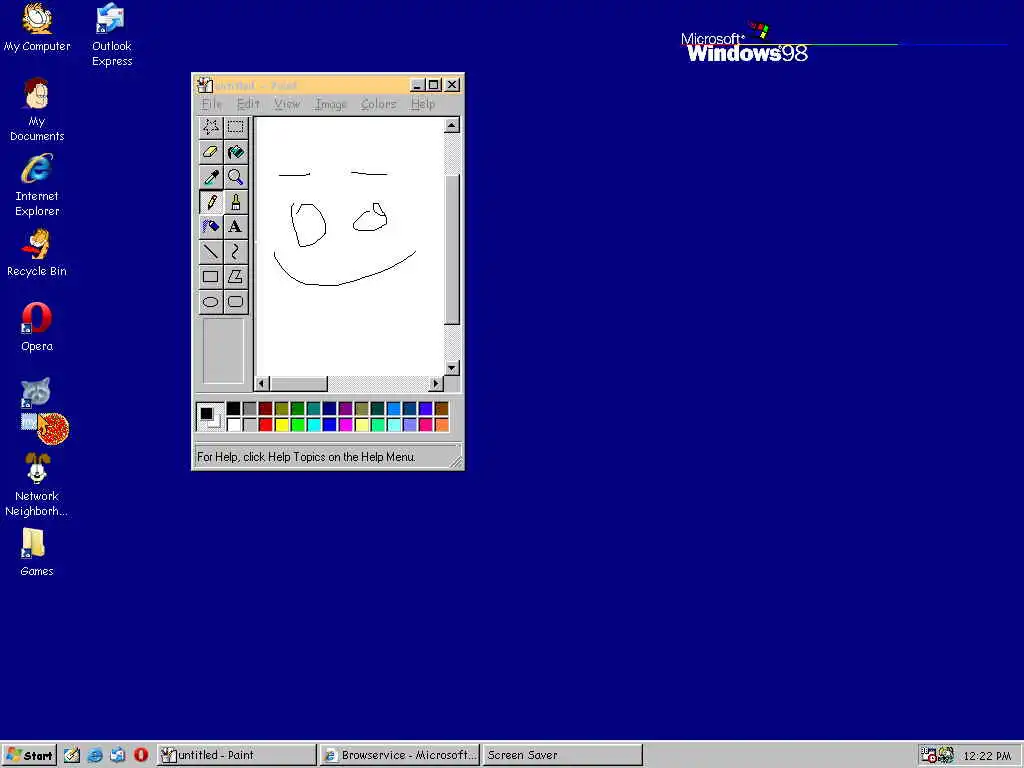The image size is (1024, 768).
Task: Pick the Eraser tool
Action: (x=210, y=152)
